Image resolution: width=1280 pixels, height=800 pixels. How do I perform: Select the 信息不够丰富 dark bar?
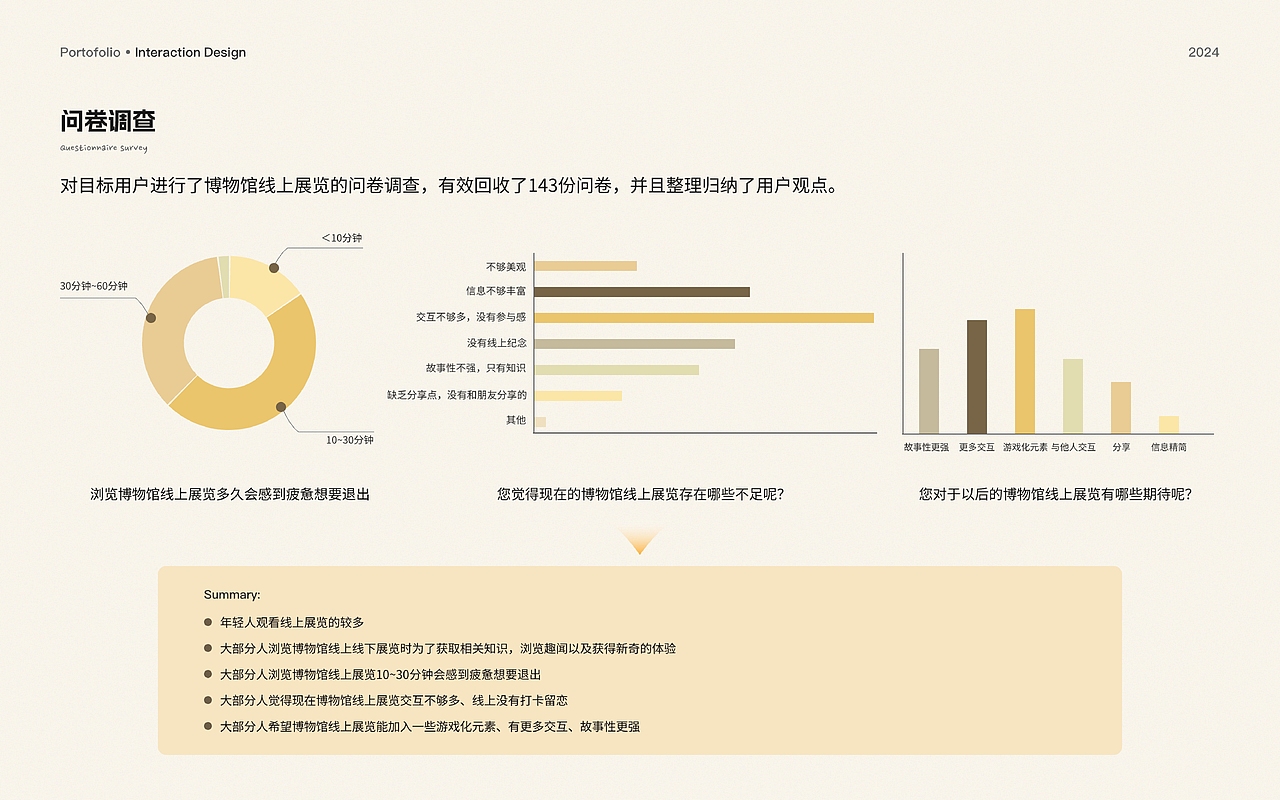coord(640,291)
